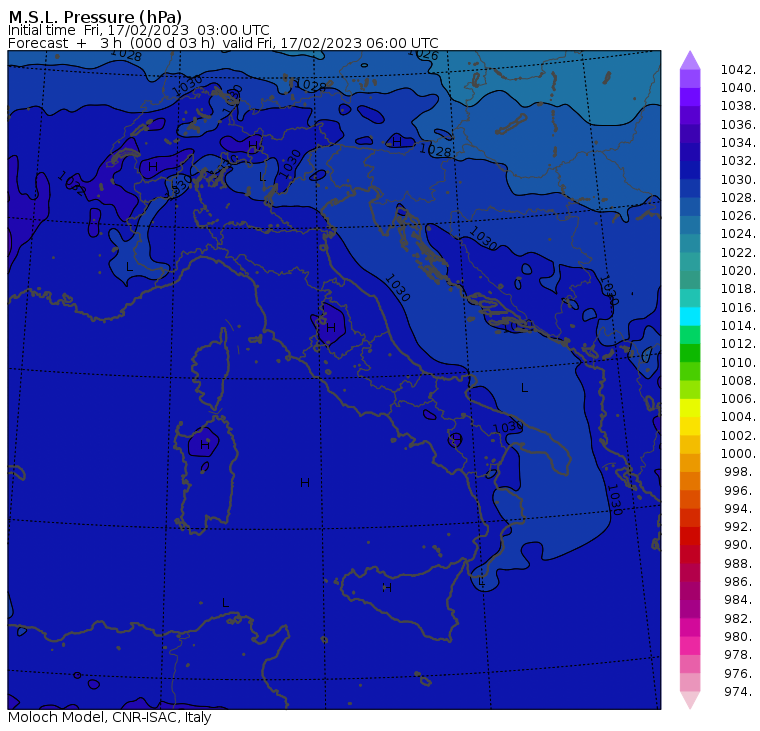Pick the bright cyan swatch between 1014 and 1016

(x=690, y=317)
